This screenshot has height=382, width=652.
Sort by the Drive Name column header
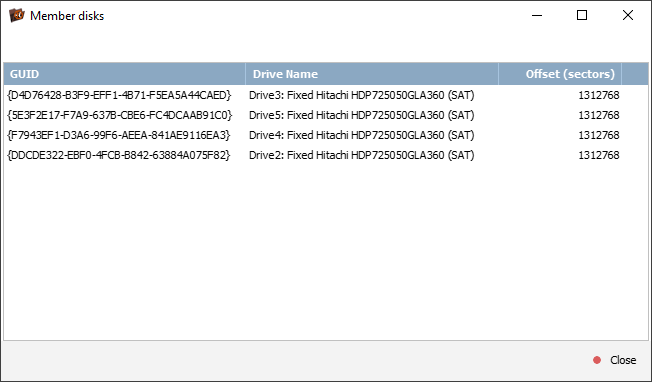click(372, 74)
